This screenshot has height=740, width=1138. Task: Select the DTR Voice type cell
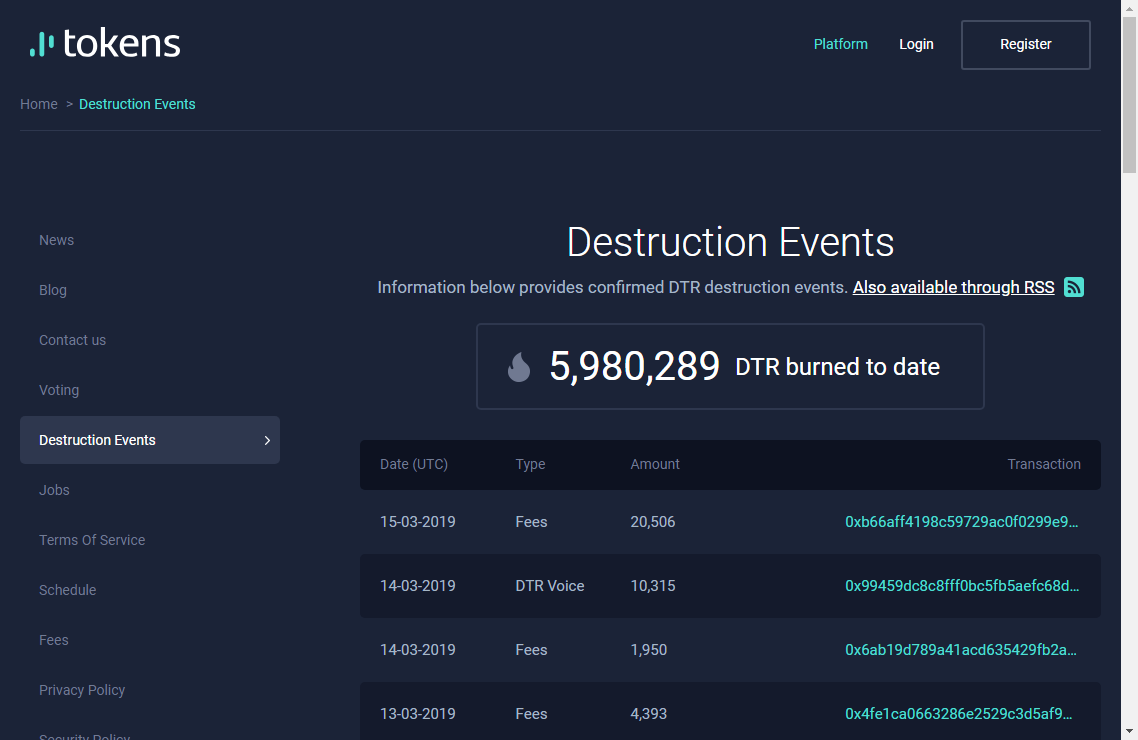(x=550, y=586)
